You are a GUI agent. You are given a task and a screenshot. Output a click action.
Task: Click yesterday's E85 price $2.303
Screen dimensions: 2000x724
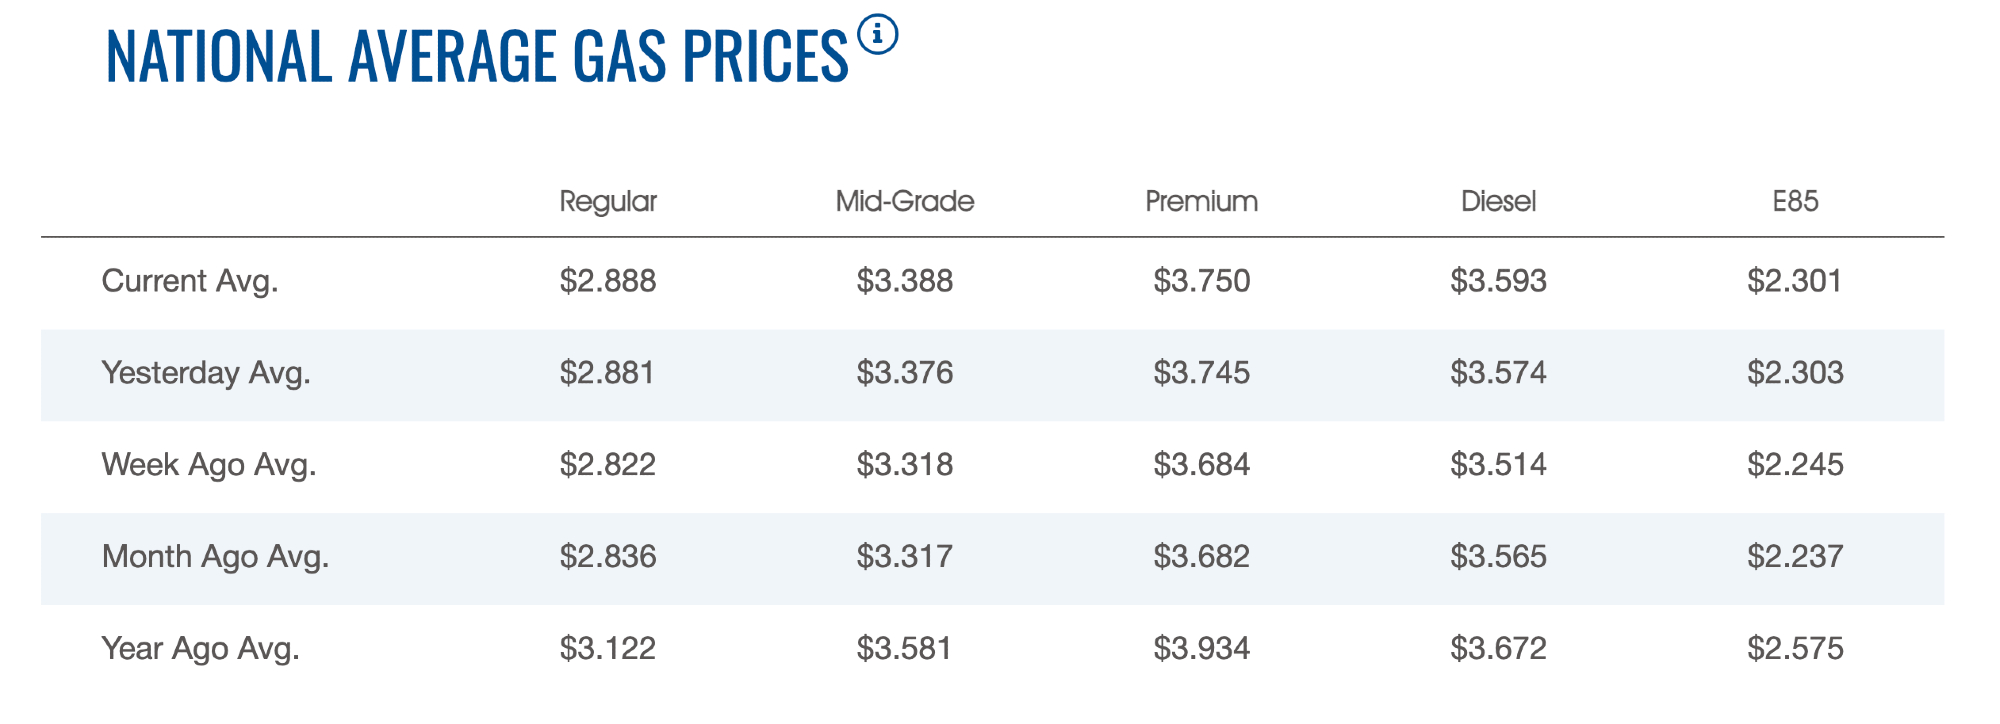point(1795,373)
